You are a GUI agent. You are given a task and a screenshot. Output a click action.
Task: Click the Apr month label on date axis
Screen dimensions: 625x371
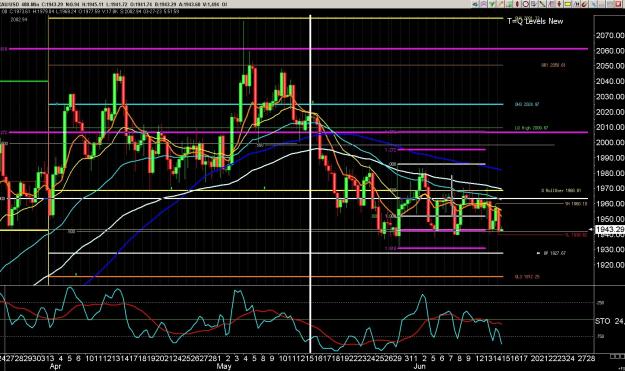tap(55, 366)
